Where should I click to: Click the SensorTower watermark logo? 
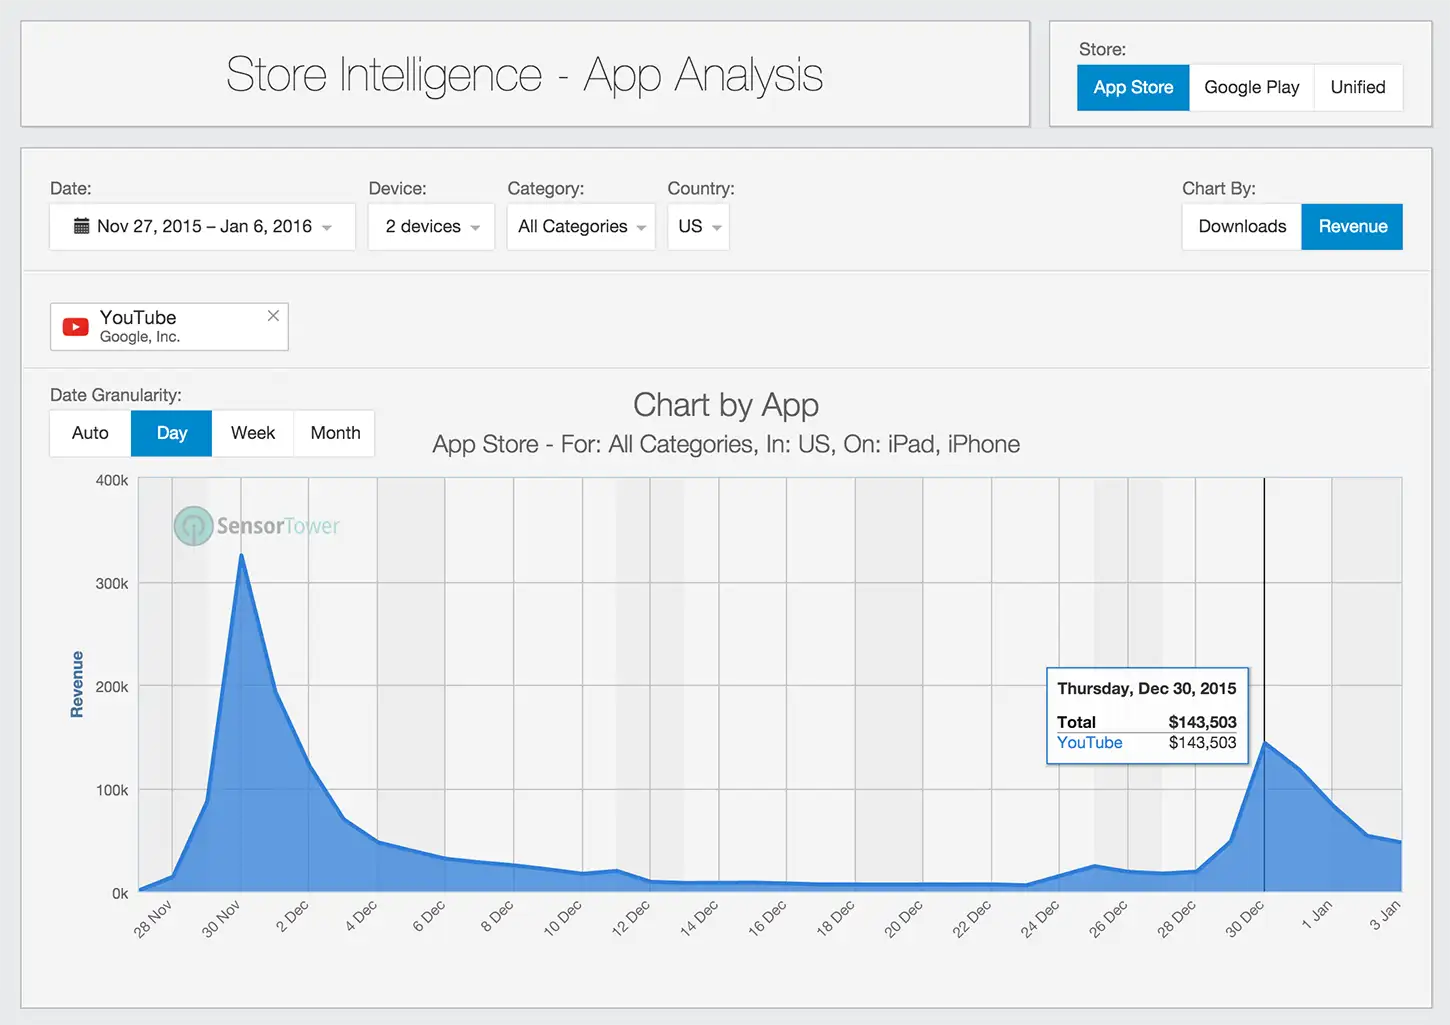coord(257,526)
